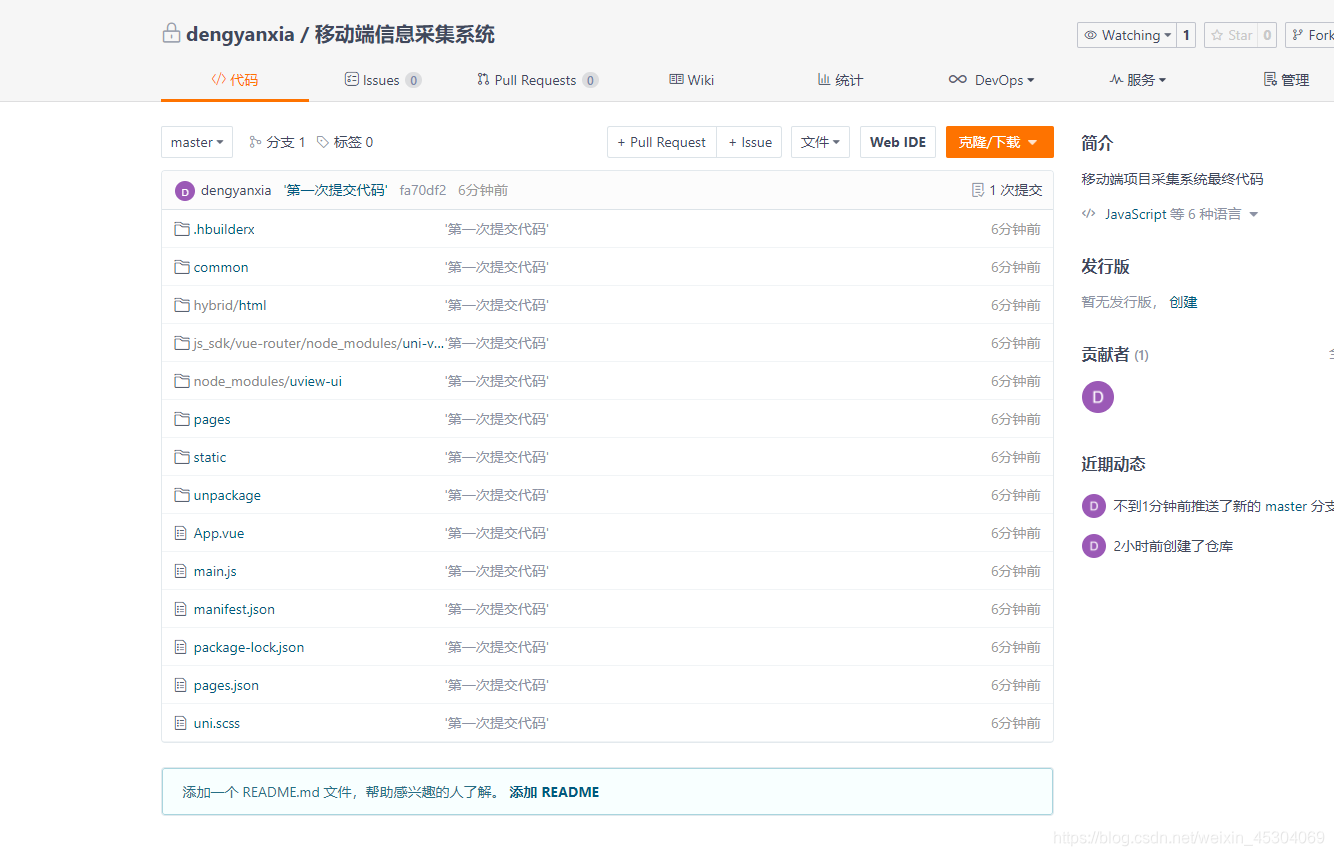1334x856 pixels.
Task: Click the 添加 README link
Action: [x=554, y=792]
